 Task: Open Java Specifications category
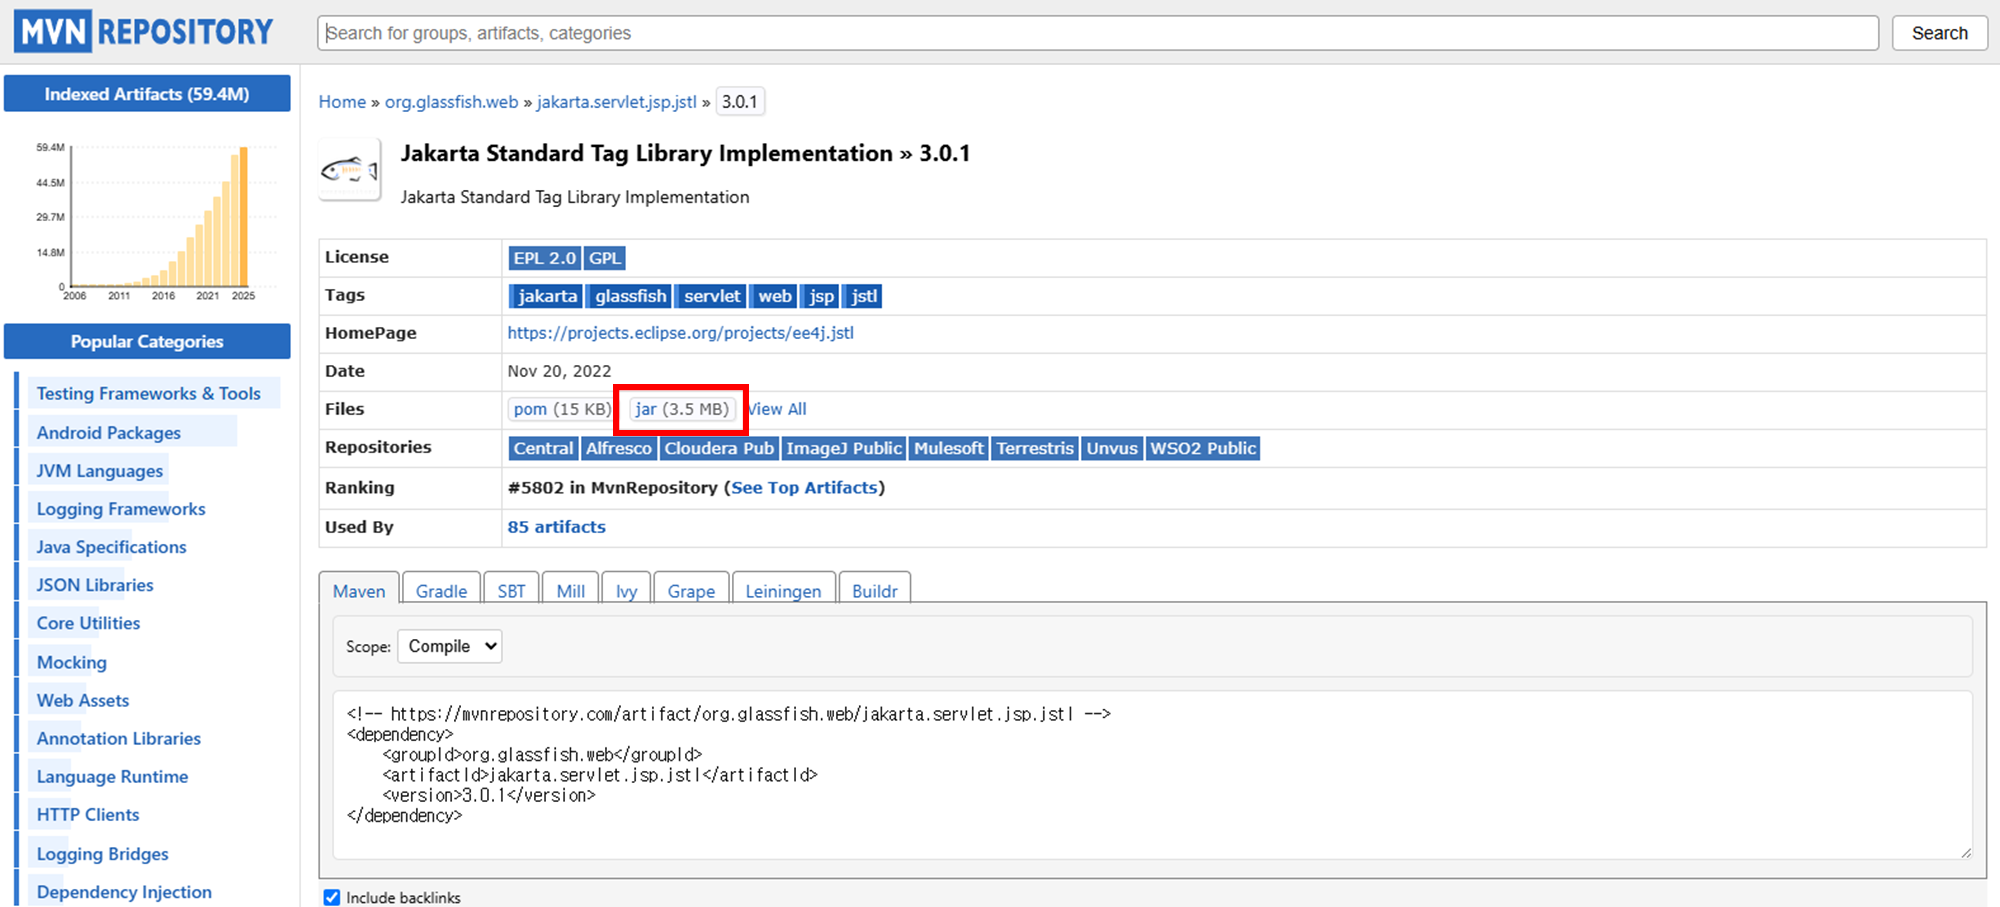111,547
